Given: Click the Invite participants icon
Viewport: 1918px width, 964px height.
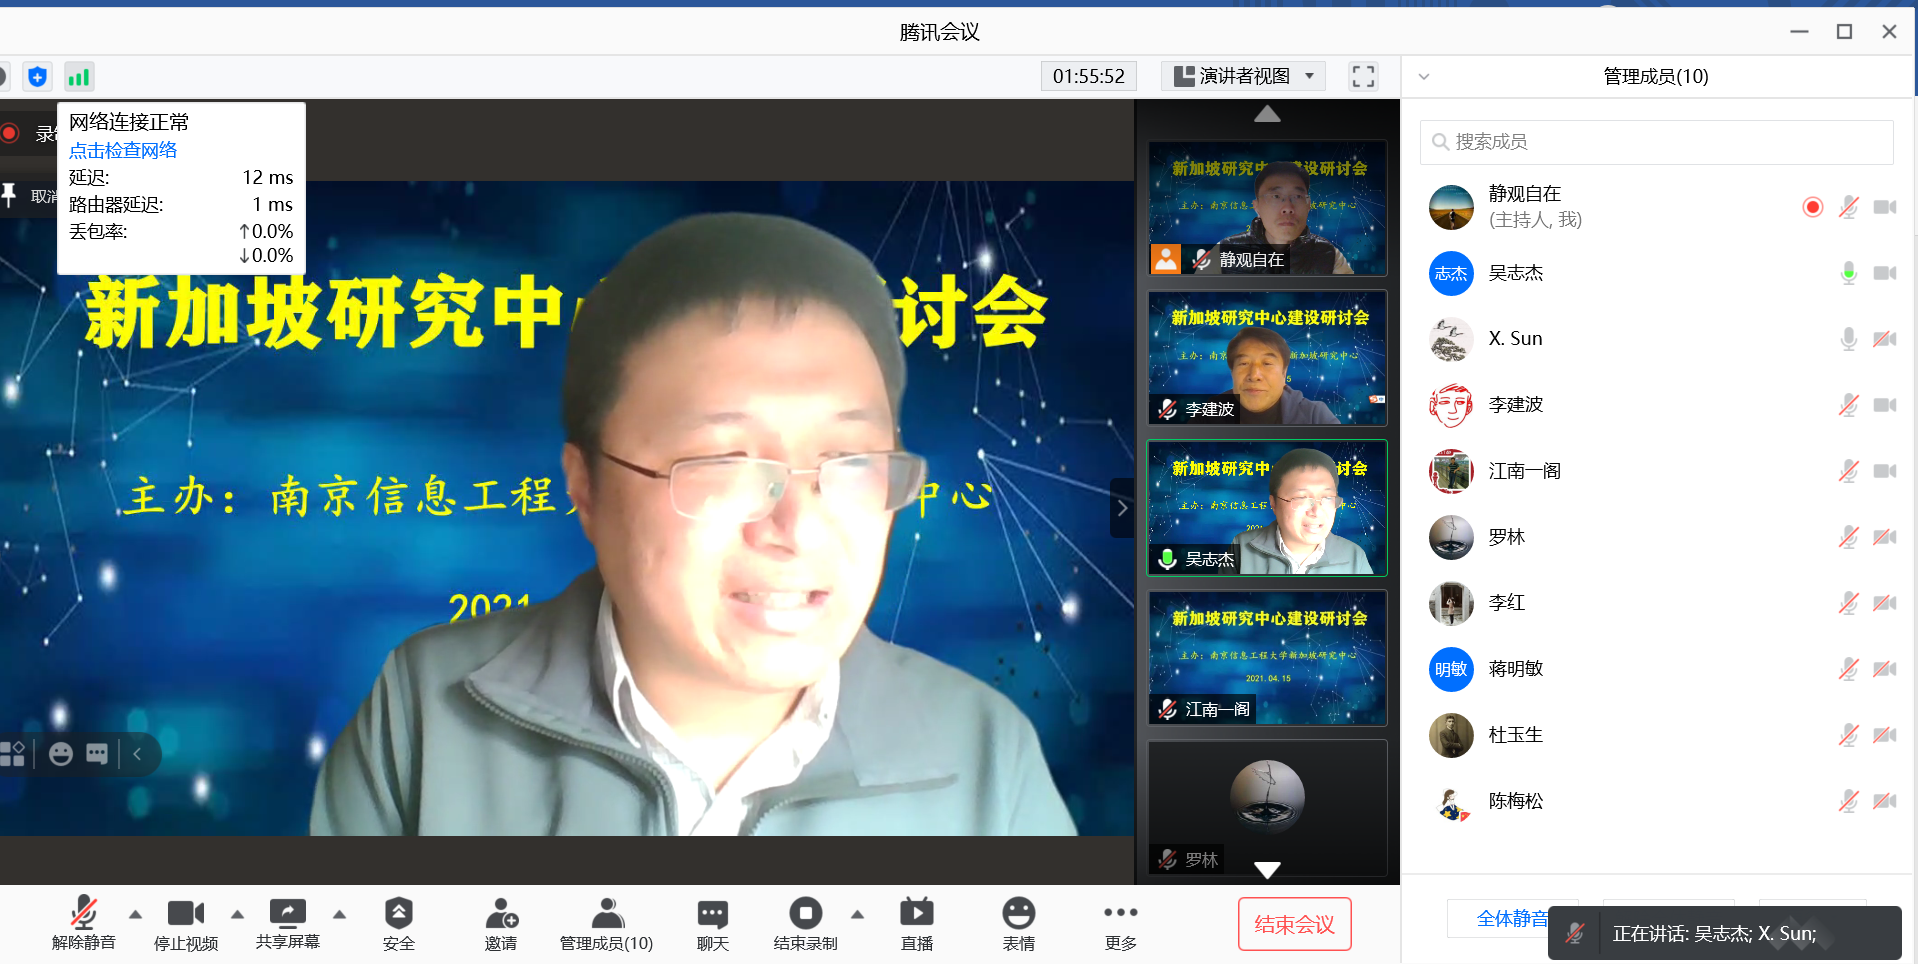Looking at the screenshot, I should click(x=501, y=913).
